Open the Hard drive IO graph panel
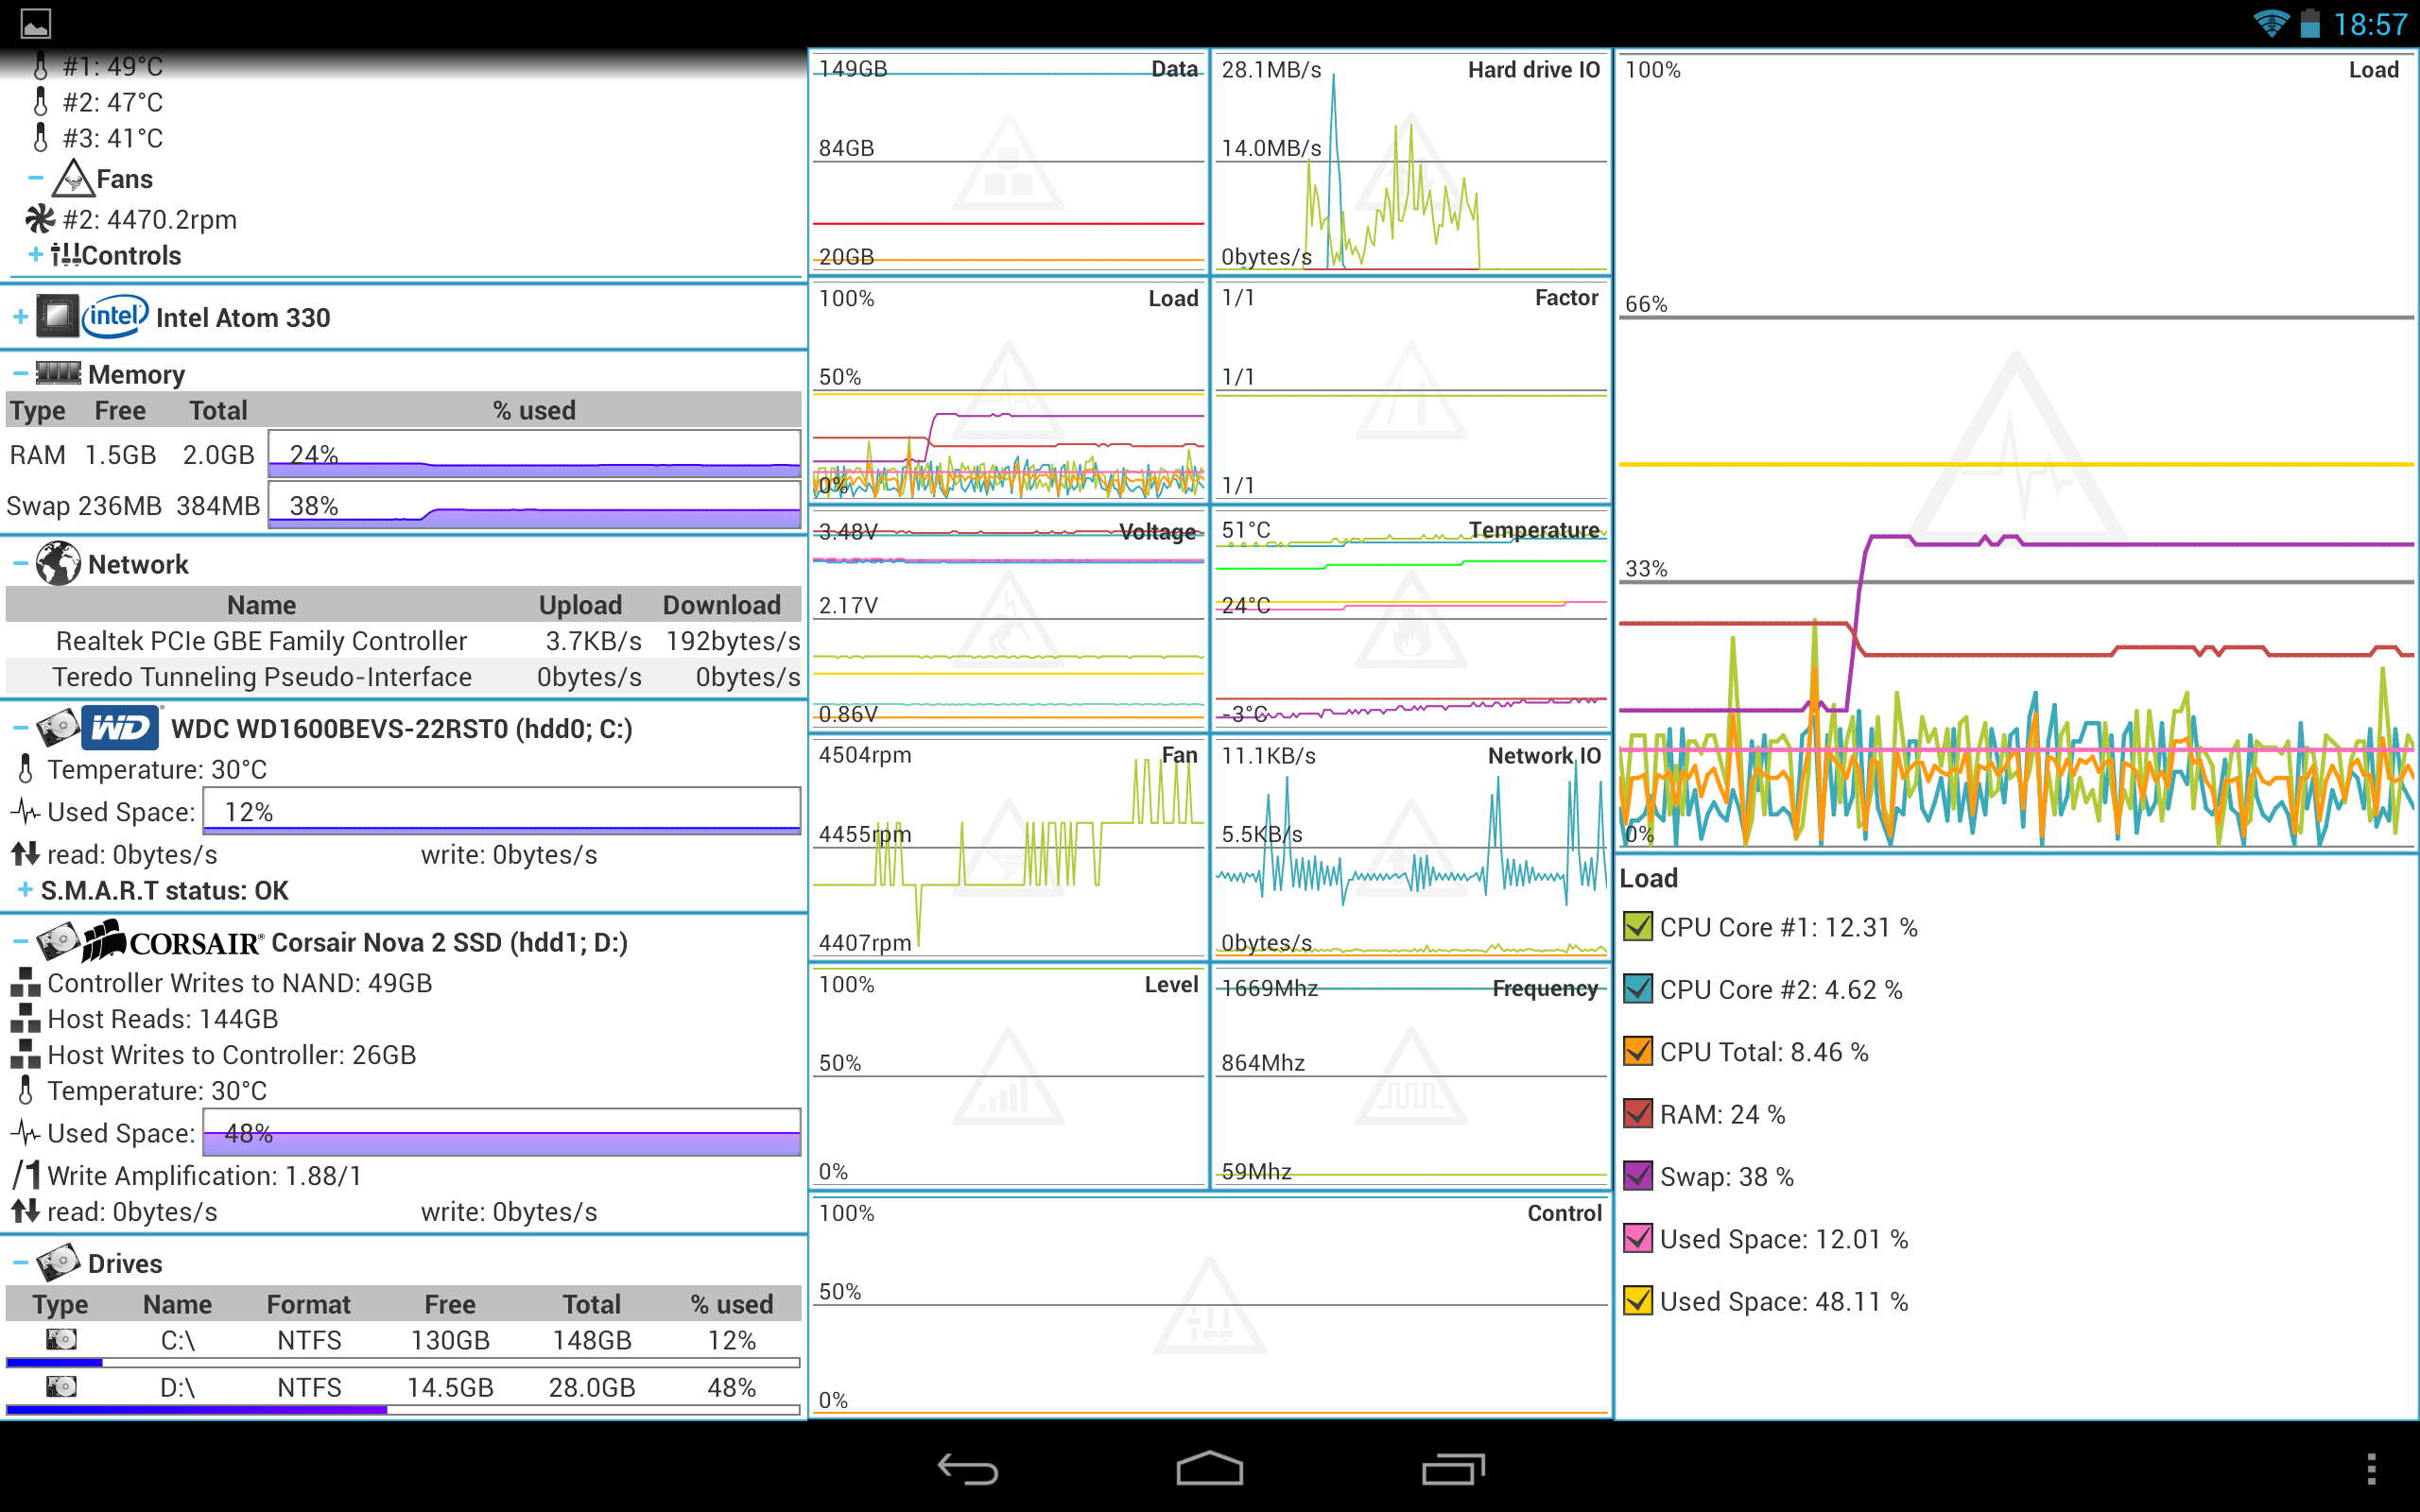The height and width of the screenshot is (1512, 2420). [x=1410, y=165]
